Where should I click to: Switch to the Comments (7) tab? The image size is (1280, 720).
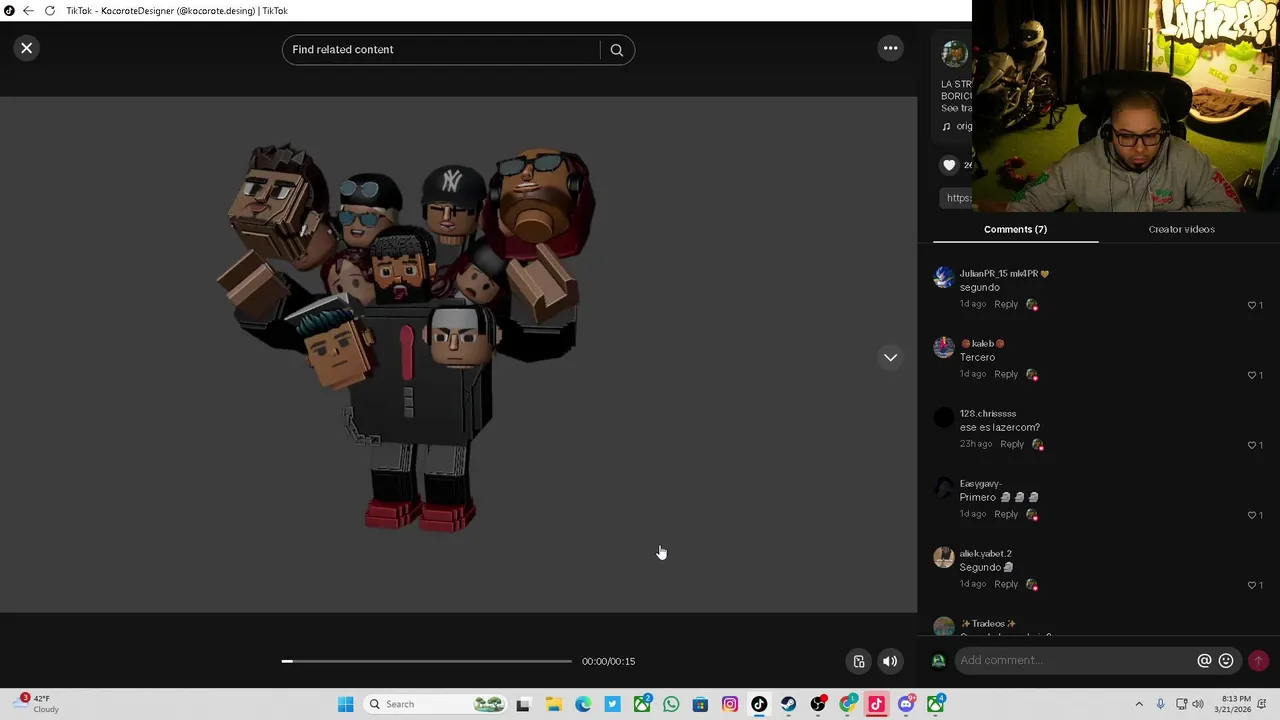coord(1015,229)
